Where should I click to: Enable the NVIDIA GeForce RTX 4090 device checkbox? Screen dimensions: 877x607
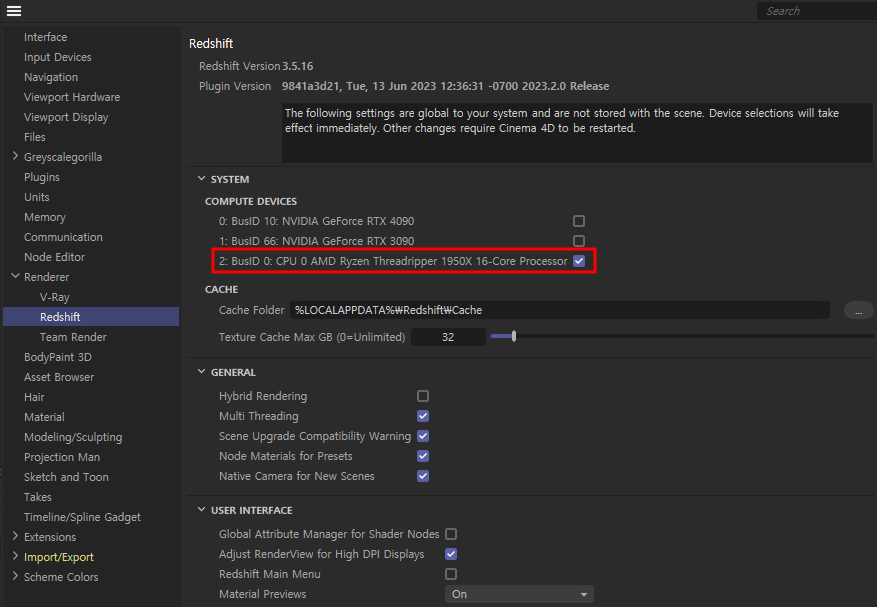[x=579, y=221]
